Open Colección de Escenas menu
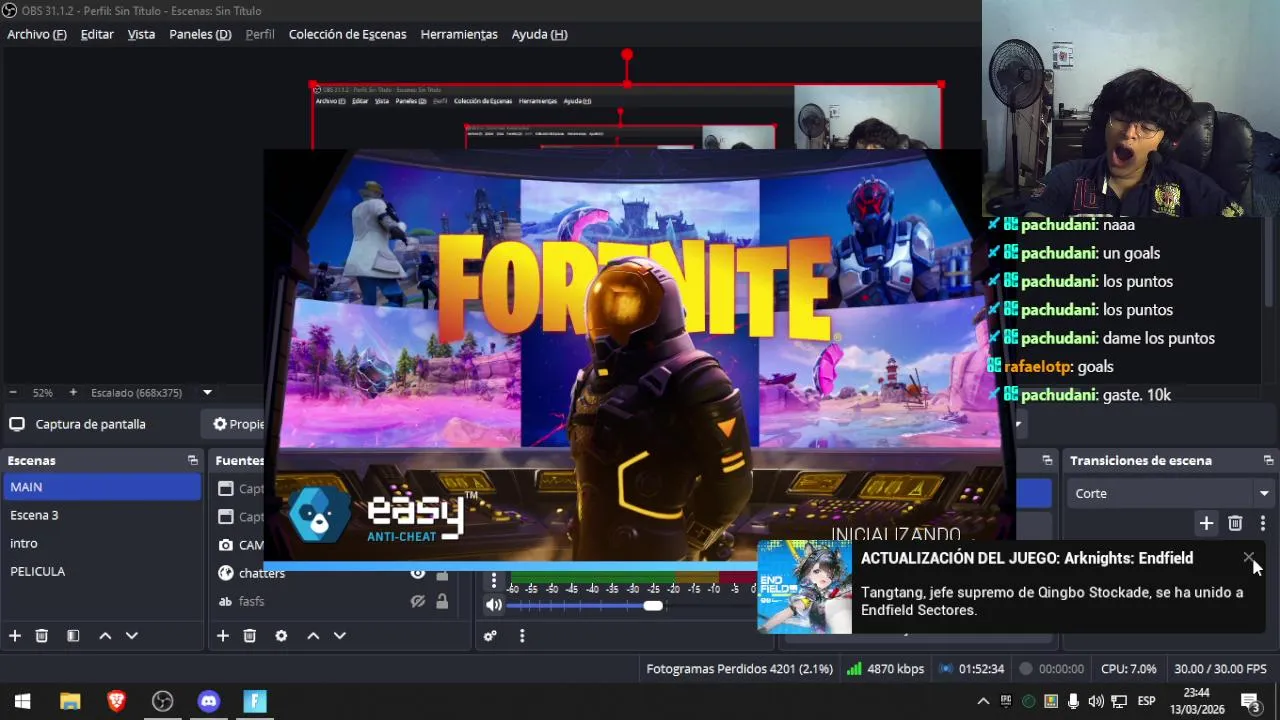The height and width of the screenshot is (720, 1280). (x=347, y=34)
